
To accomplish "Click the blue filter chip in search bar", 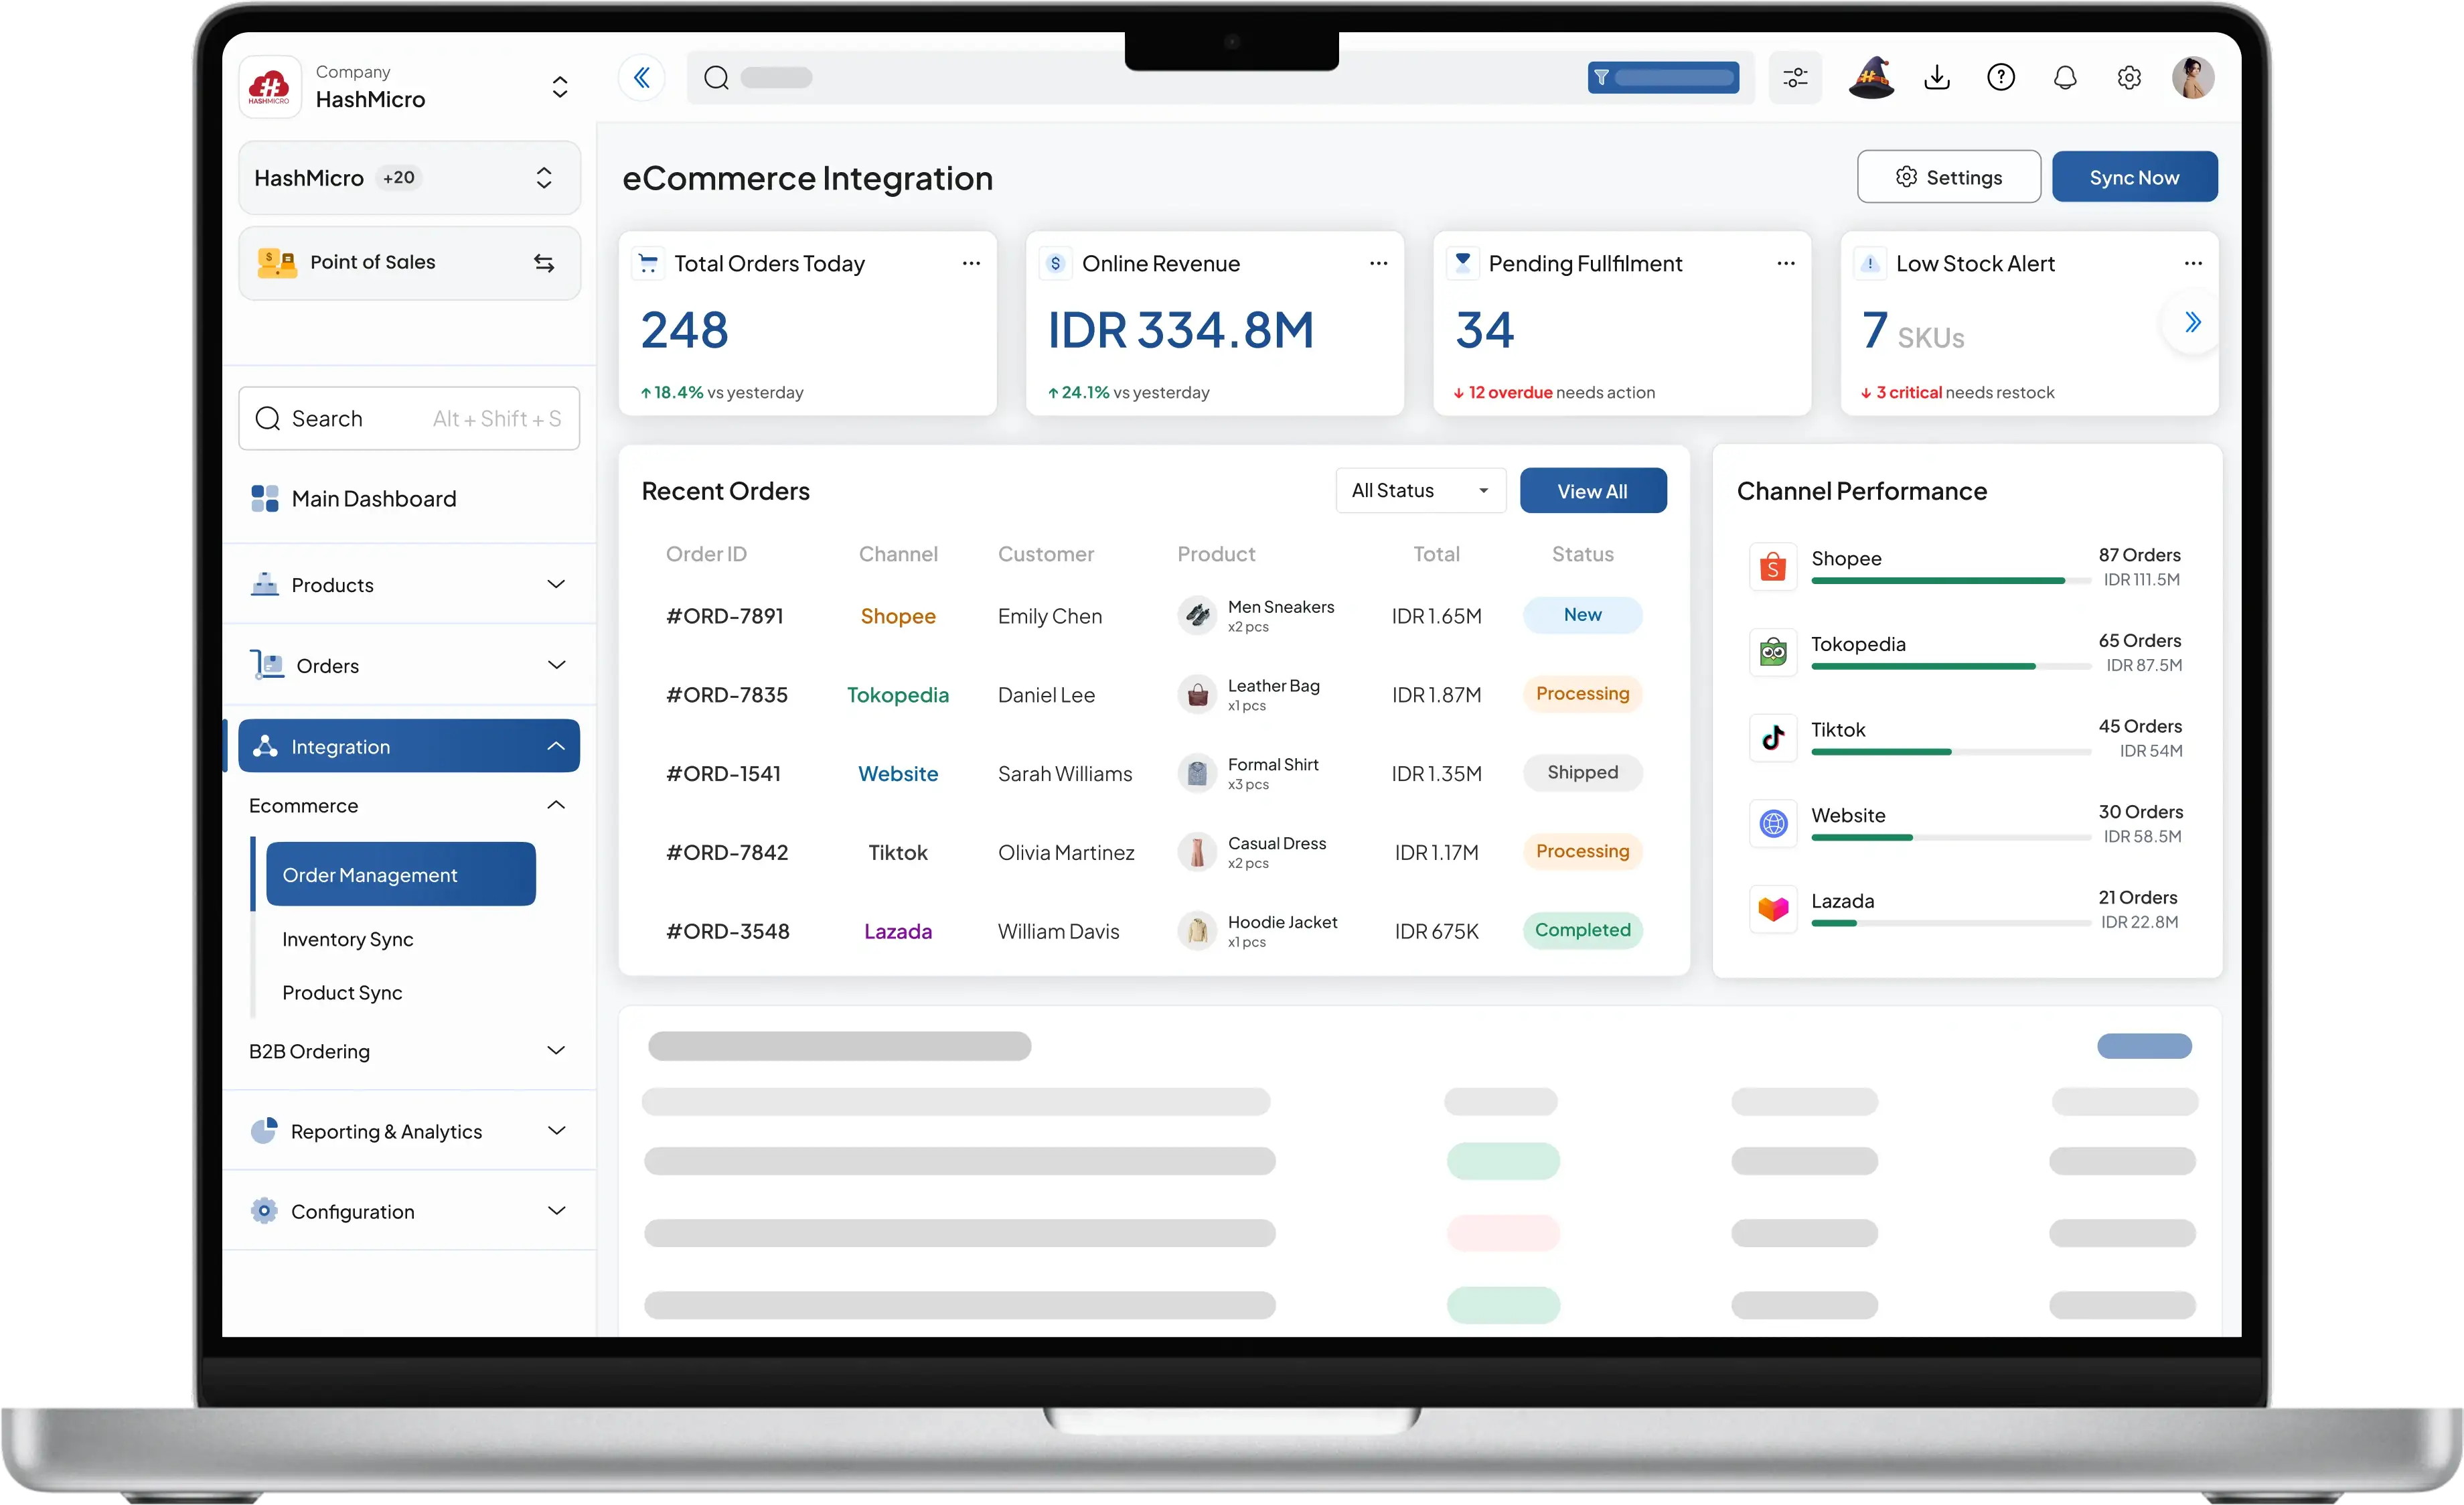I will 1663,77.
